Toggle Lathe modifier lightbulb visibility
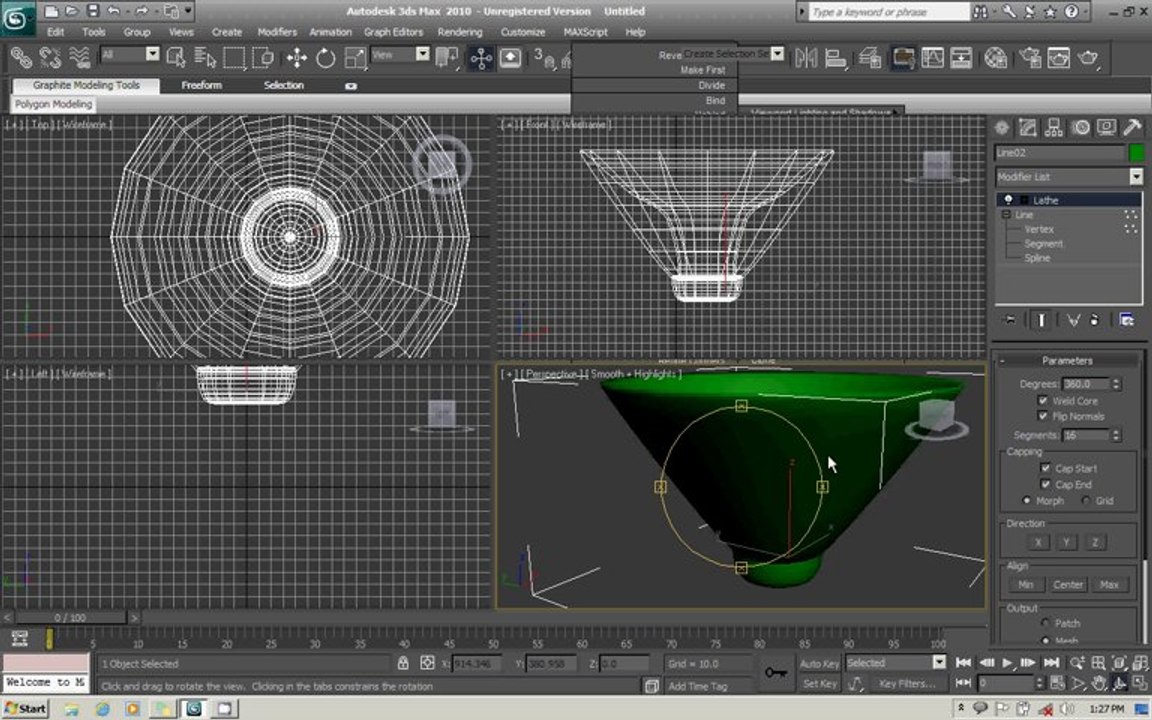Viewport: 1152px width, 720px height. (1008, 200)
